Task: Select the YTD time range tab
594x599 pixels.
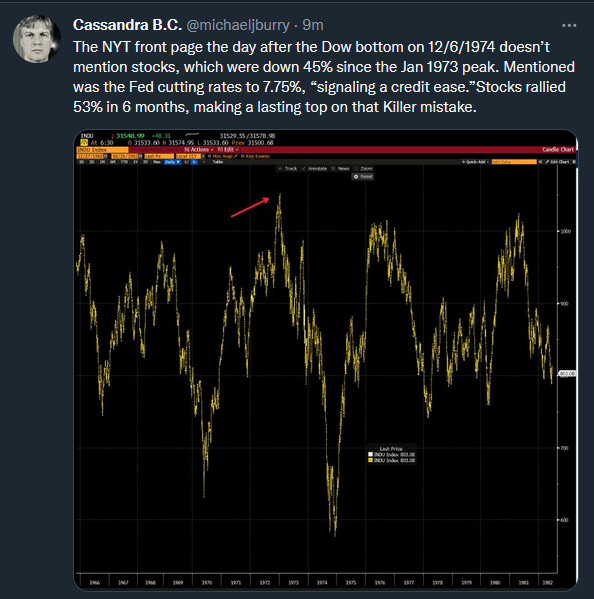Action: point(124,162)
